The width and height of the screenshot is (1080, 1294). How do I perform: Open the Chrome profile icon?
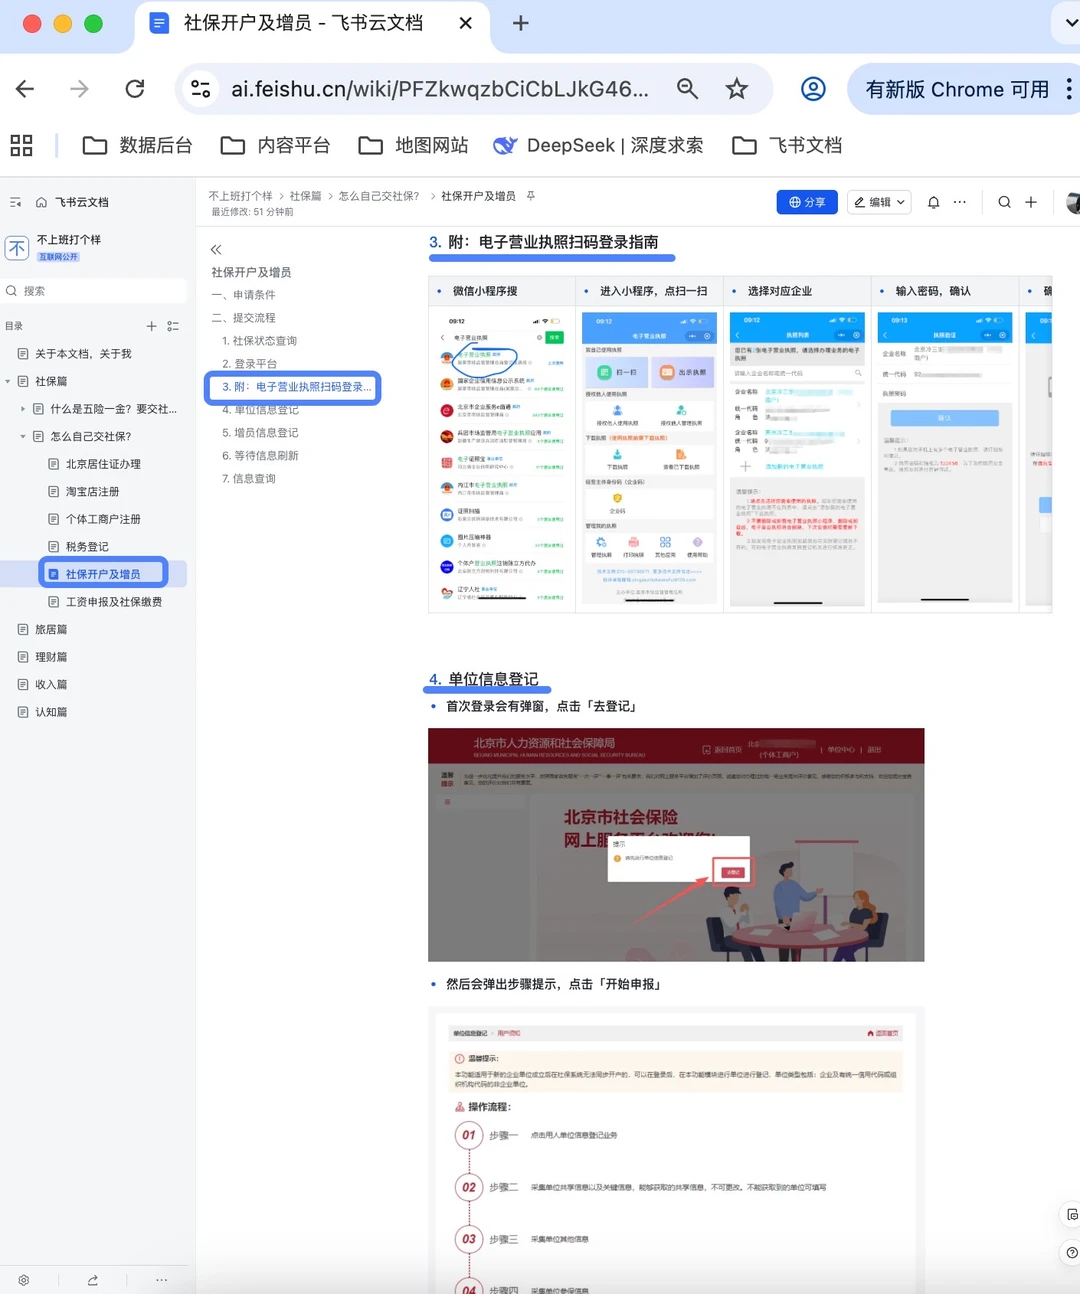tap(814, 89)
